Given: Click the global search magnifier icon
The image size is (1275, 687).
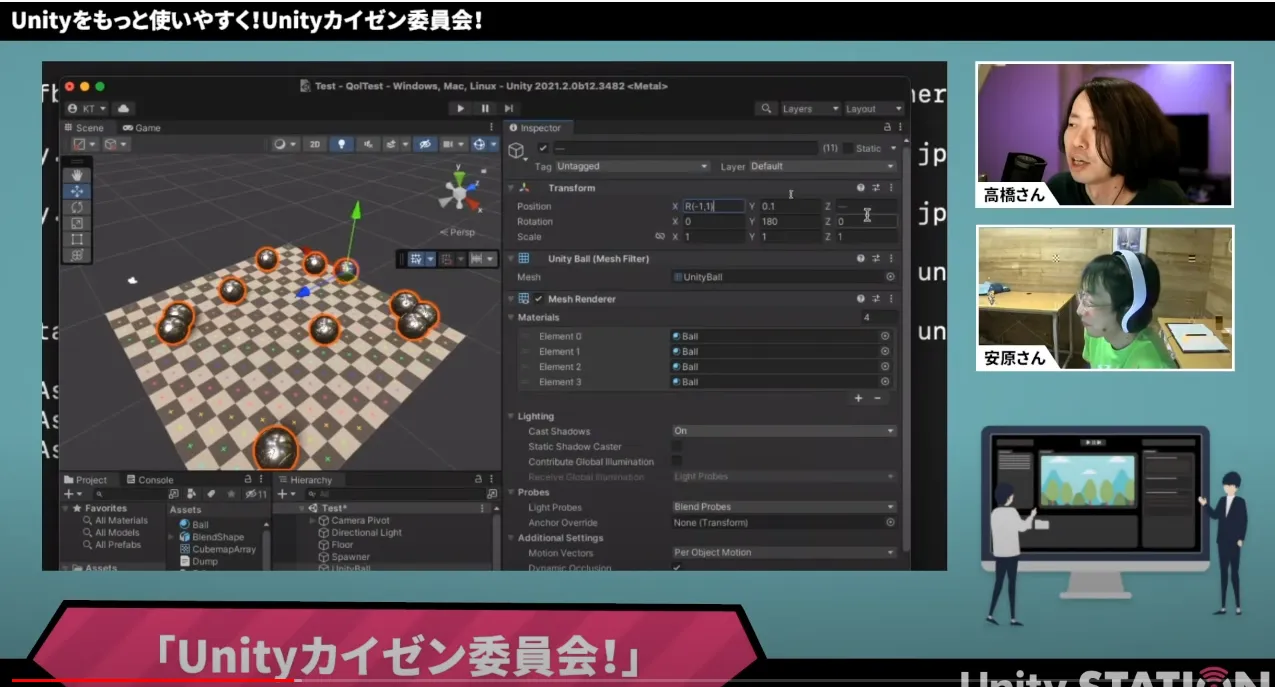Looking at the screenshot, I should [766, 108].
